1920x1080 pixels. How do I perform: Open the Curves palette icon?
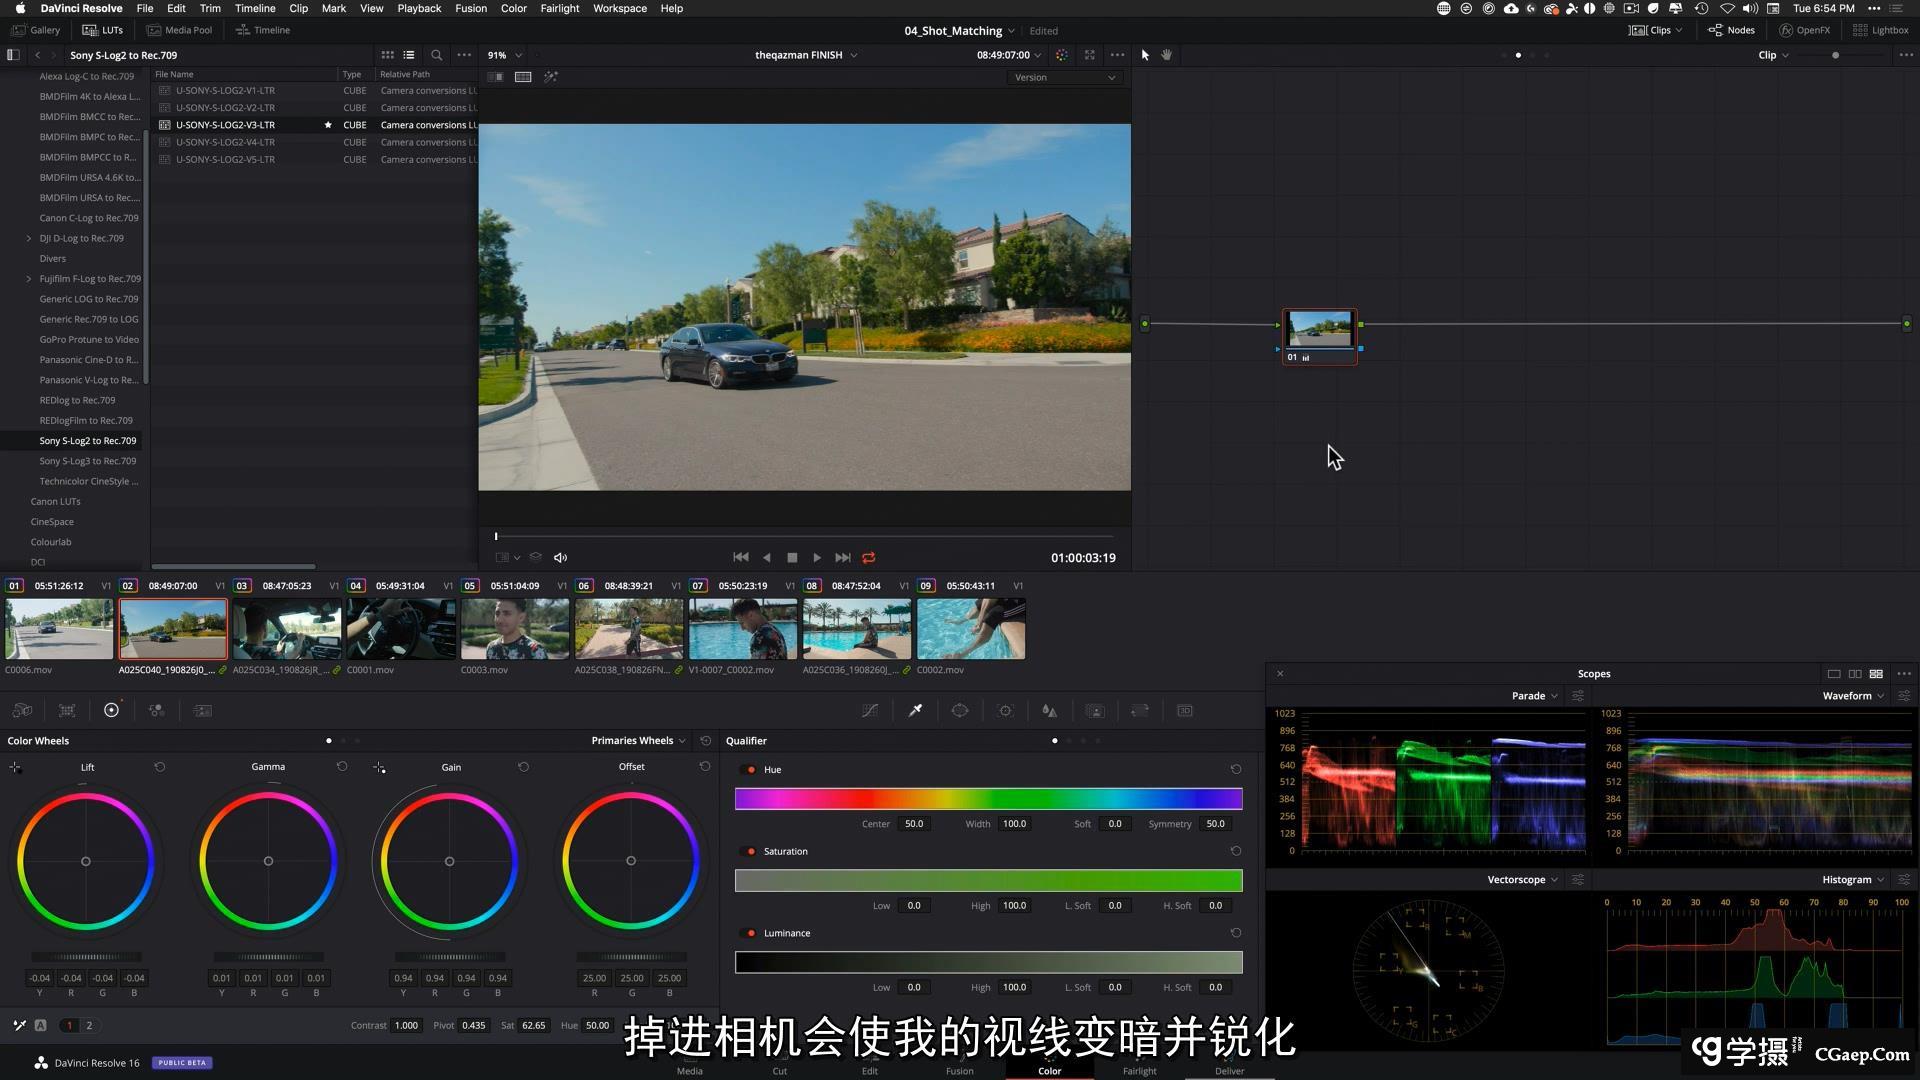[x=870, y=710]
